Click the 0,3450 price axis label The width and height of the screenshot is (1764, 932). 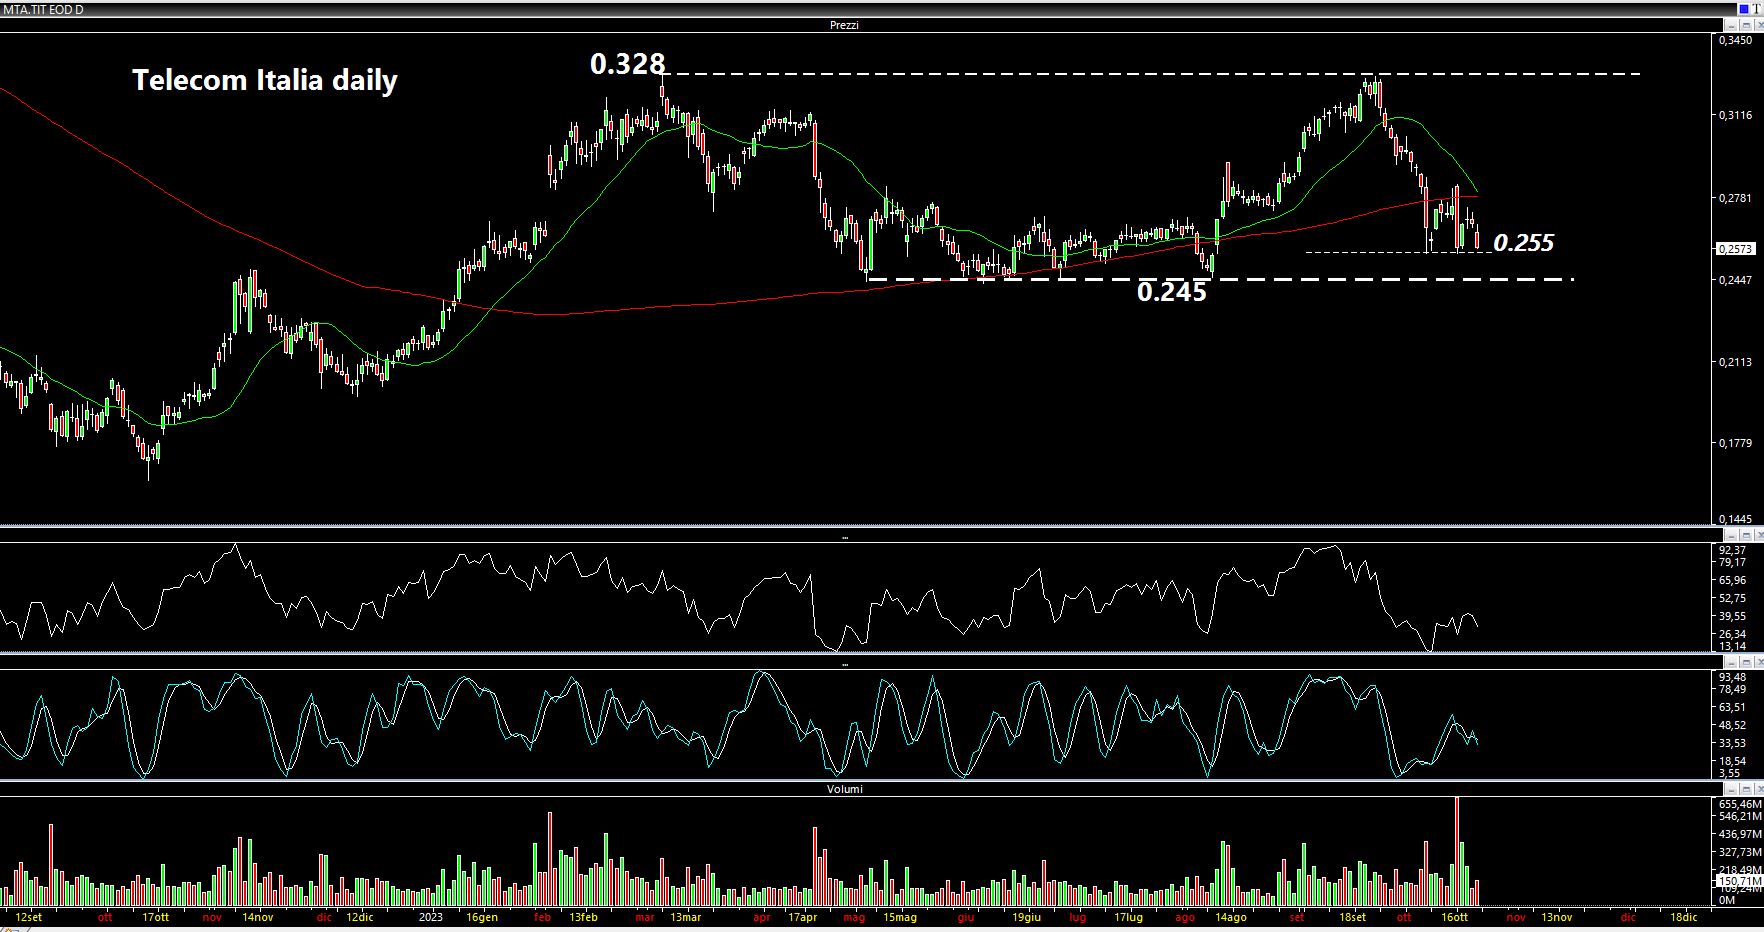click(x=1735, y=41)
